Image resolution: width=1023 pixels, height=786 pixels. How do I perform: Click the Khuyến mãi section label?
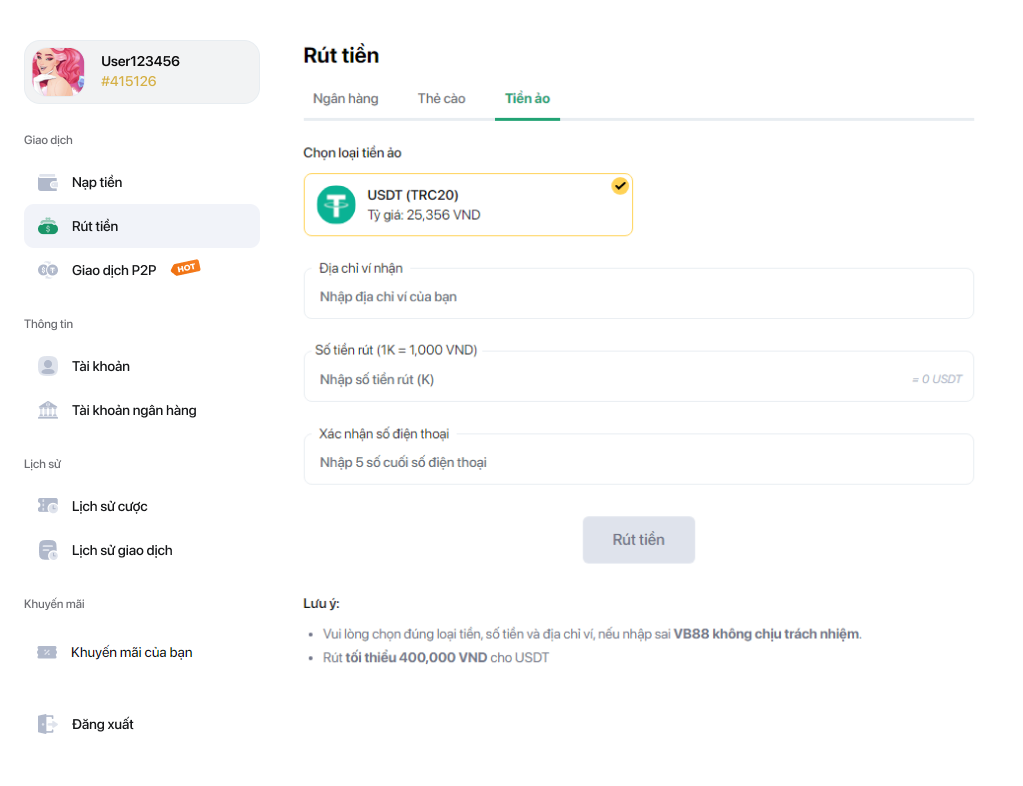point(54,604)
